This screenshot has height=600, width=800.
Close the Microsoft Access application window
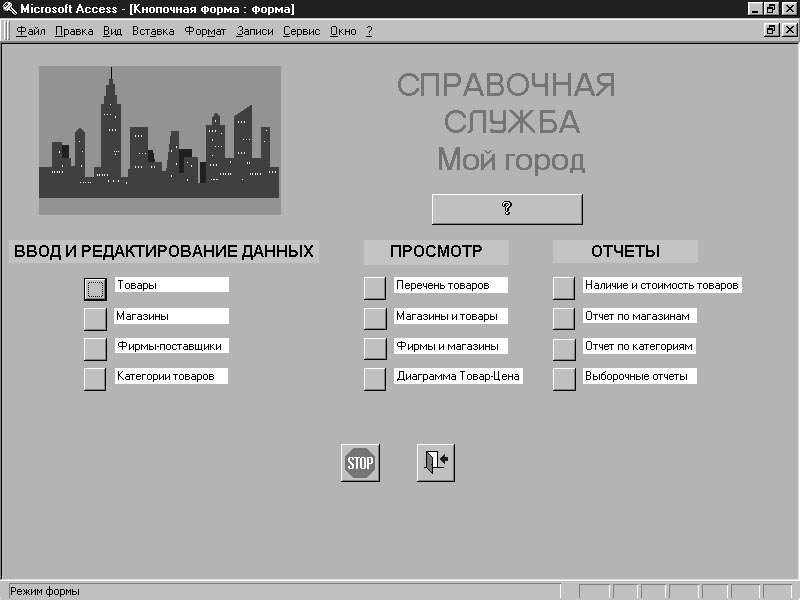point(789,9)
